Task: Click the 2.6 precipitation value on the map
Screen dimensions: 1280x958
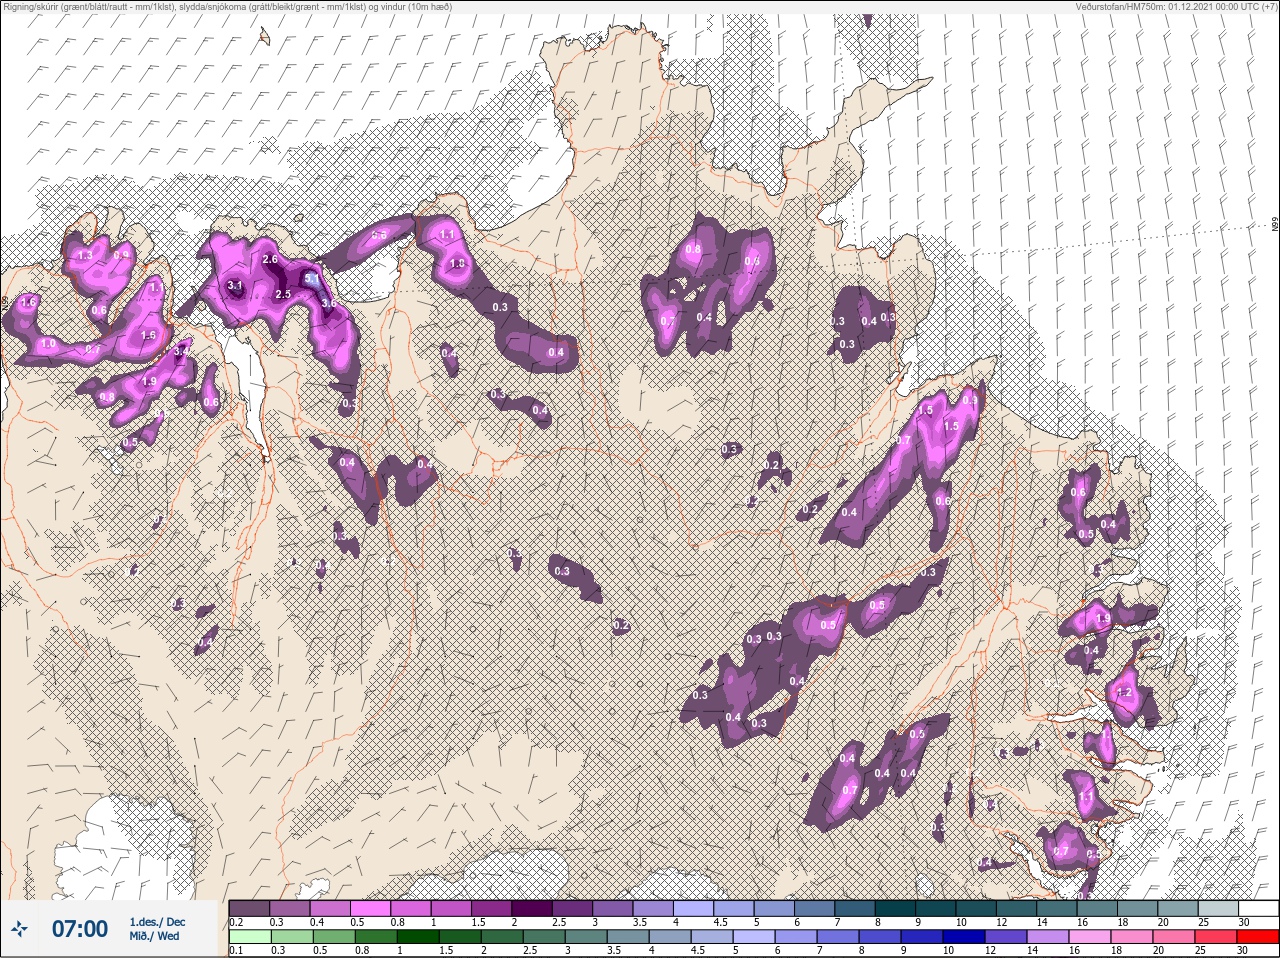Action: click(x=270, y=260)
